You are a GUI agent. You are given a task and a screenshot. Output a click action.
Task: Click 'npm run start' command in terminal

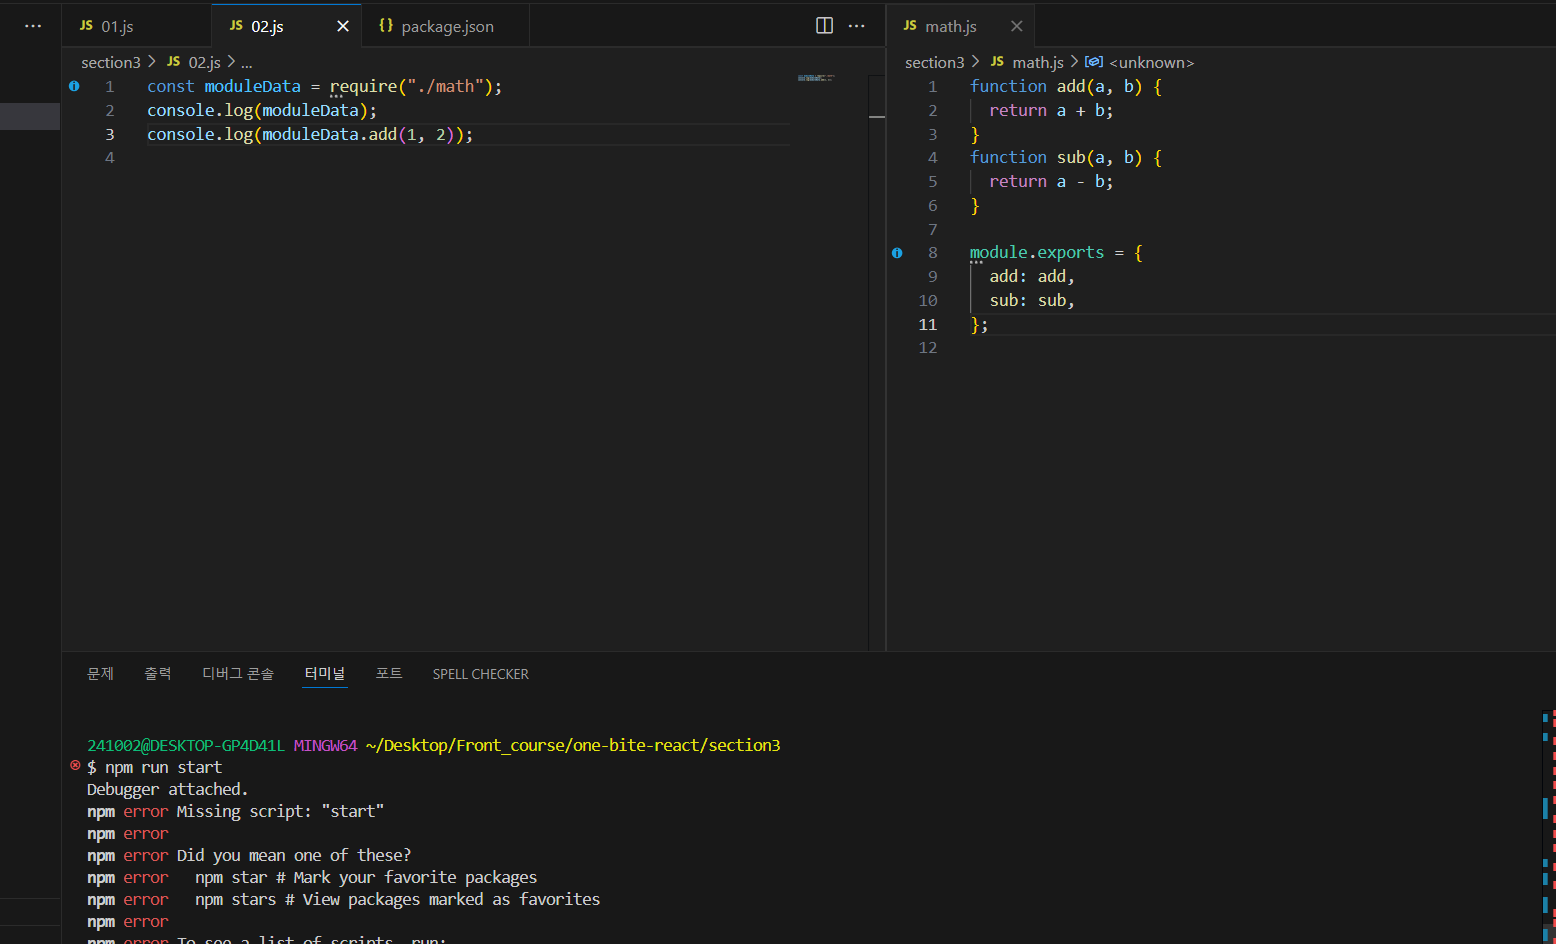pos(163,767)
